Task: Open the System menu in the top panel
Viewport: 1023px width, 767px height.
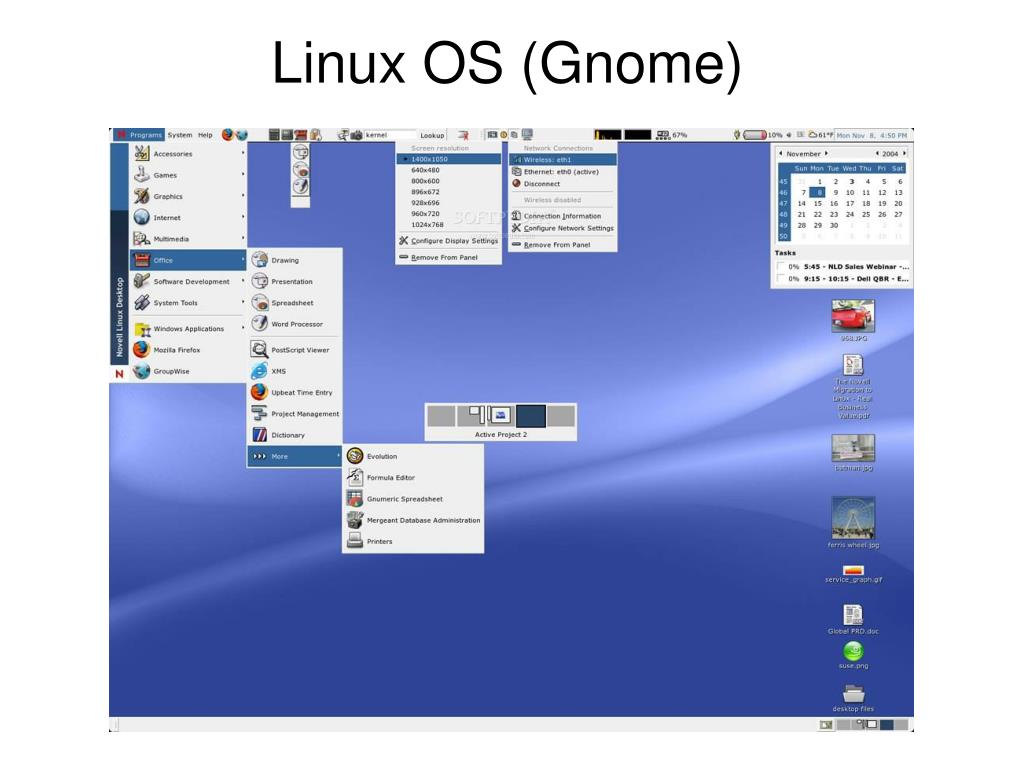Action: point(179,135)
